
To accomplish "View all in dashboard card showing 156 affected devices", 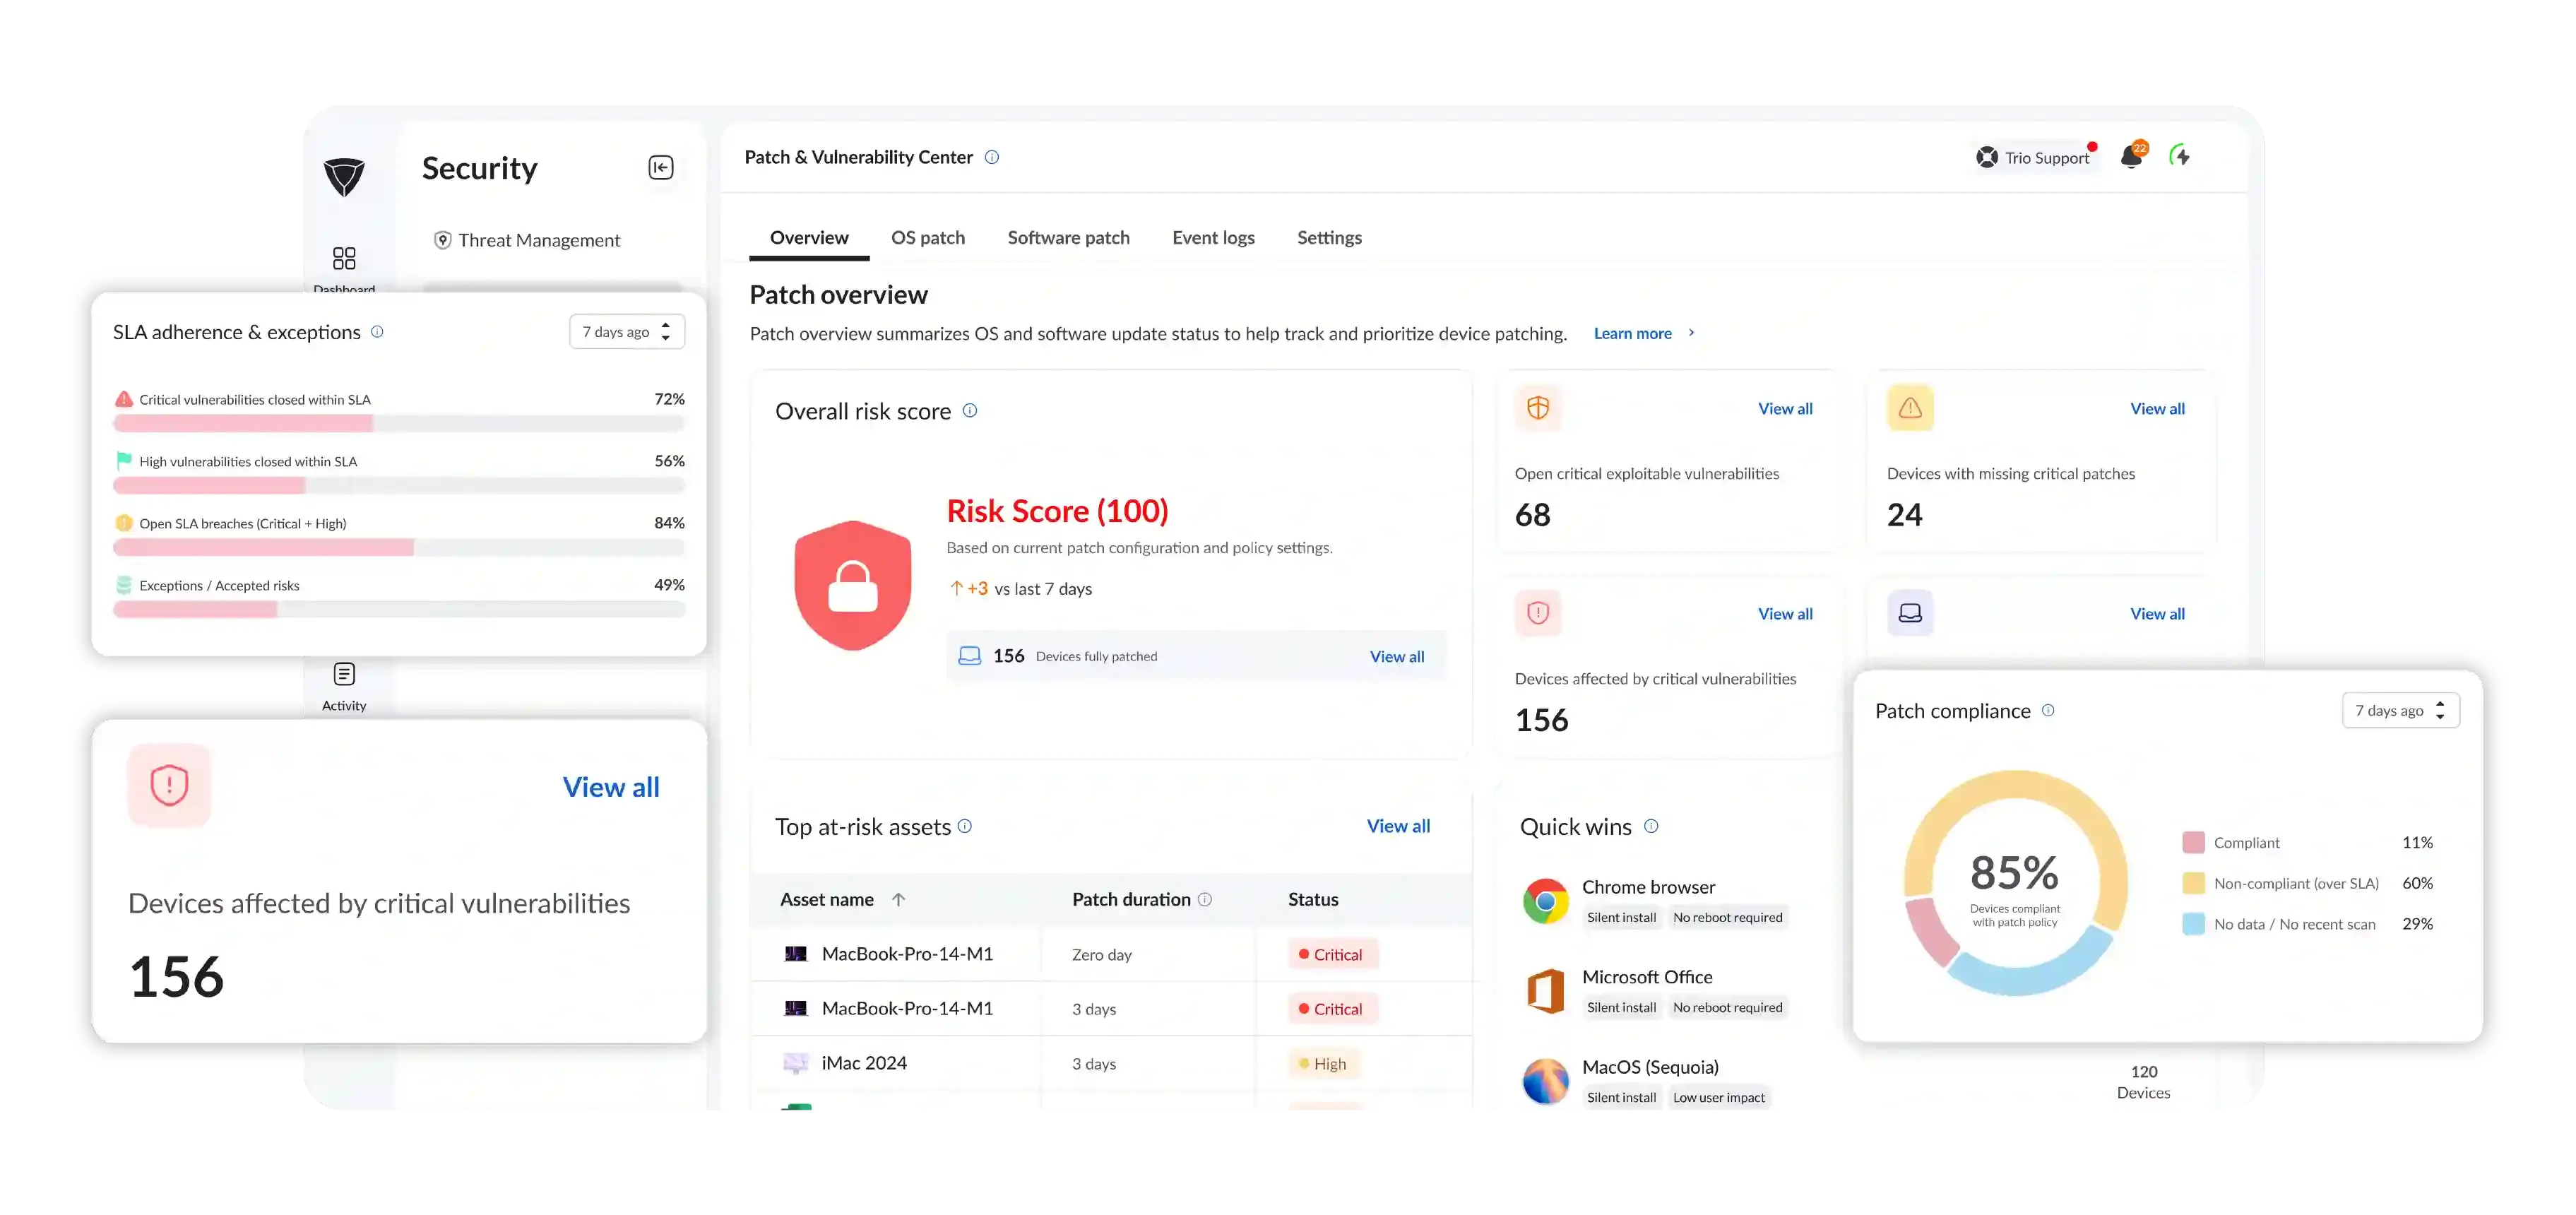I will coord(1785,614).
